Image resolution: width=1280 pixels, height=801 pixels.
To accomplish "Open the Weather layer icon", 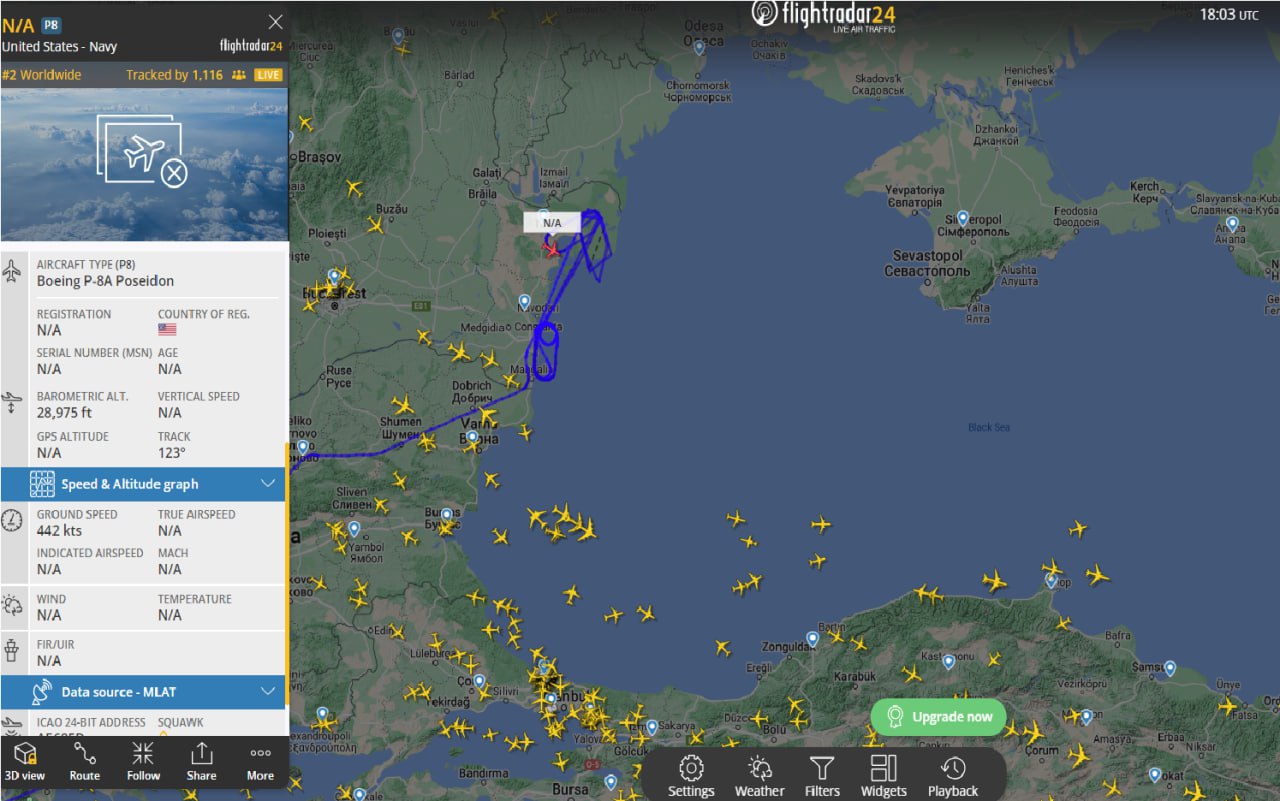I will (x=759, y=768).
